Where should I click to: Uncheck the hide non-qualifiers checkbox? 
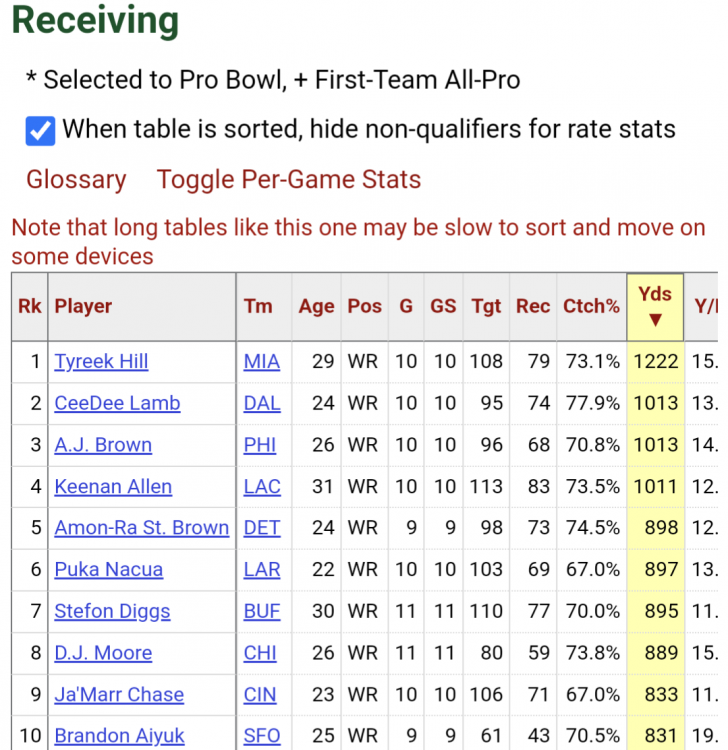pos(40,131)
